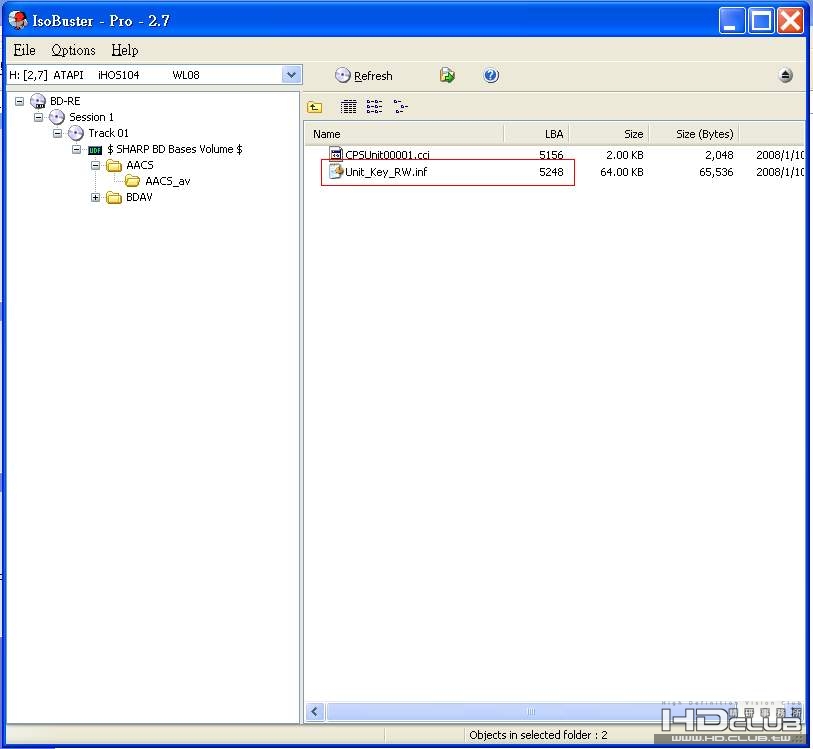Select Track 01 in the tree
Screen dimensions: 813x749
pyautogui.click(x=108, y=133)
